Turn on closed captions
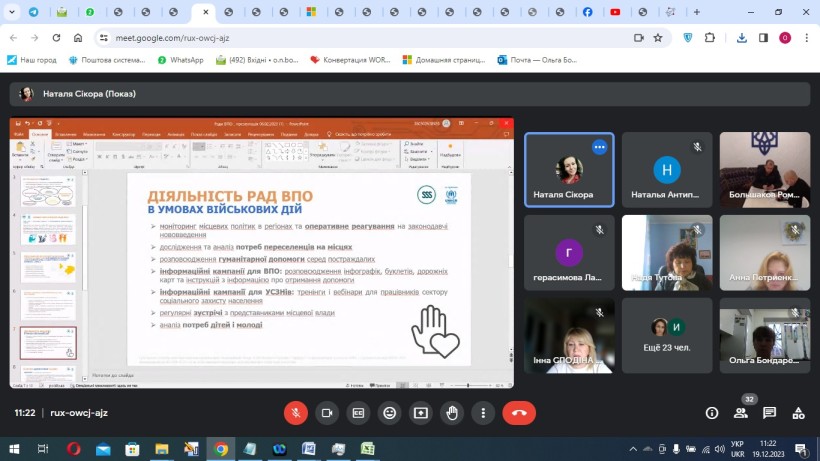Screen dimensions: 820x461 pyautogui.click(x=358, y=412)
